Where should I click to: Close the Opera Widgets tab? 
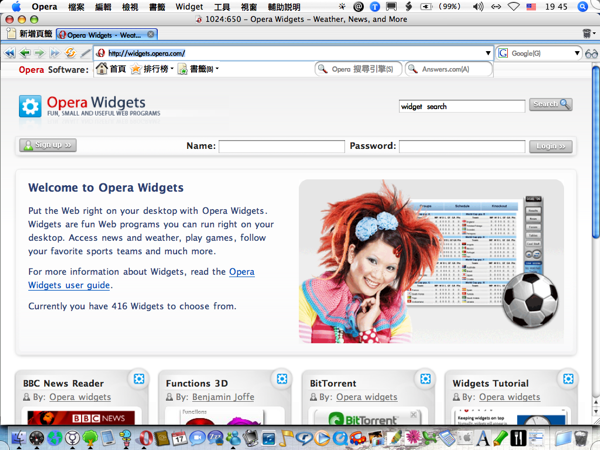click(x=151, y=34)
